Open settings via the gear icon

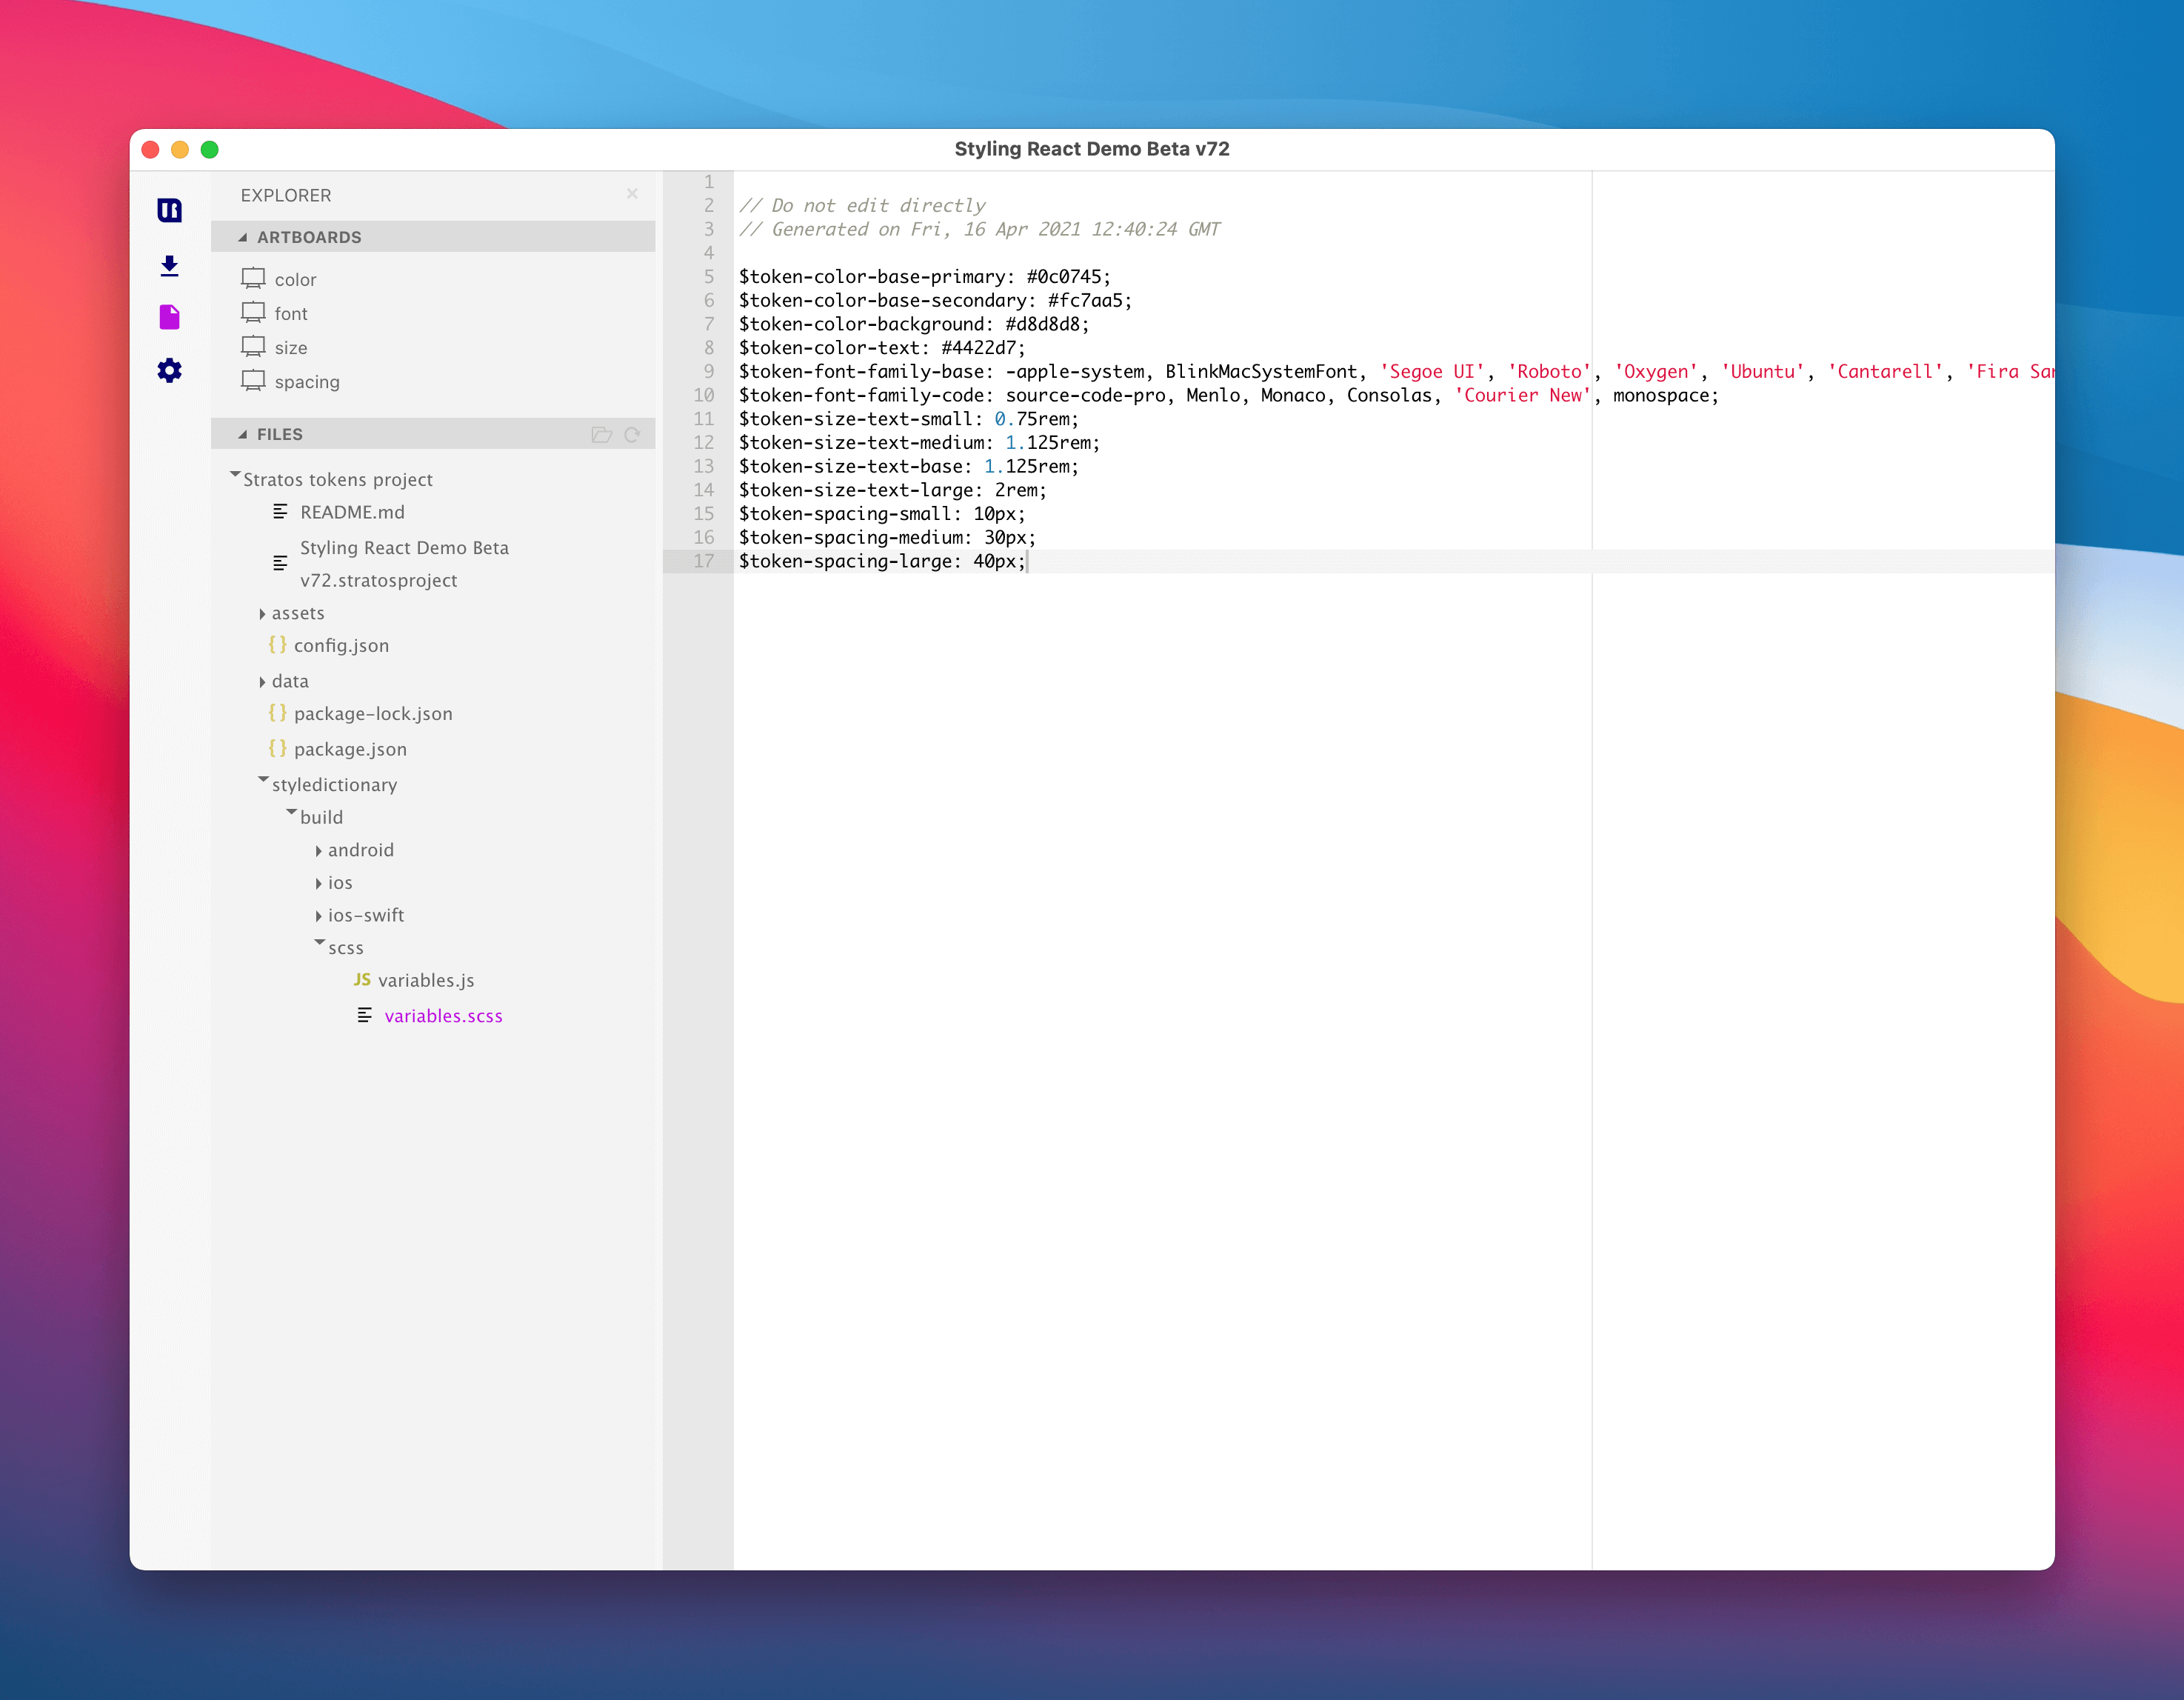point(170,370)
